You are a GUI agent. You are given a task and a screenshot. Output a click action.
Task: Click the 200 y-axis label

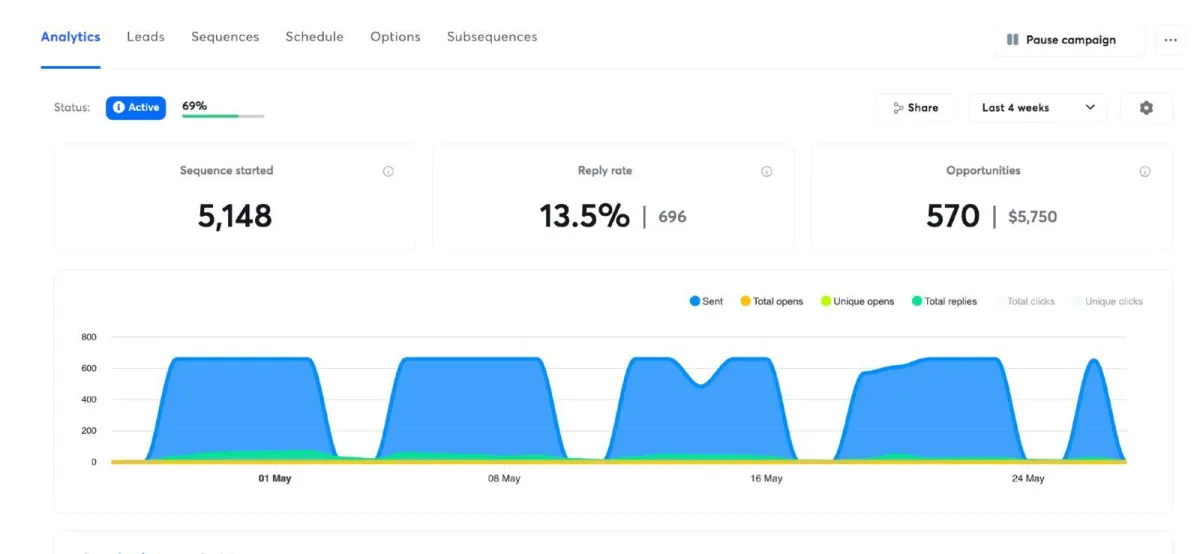(89, 431)
